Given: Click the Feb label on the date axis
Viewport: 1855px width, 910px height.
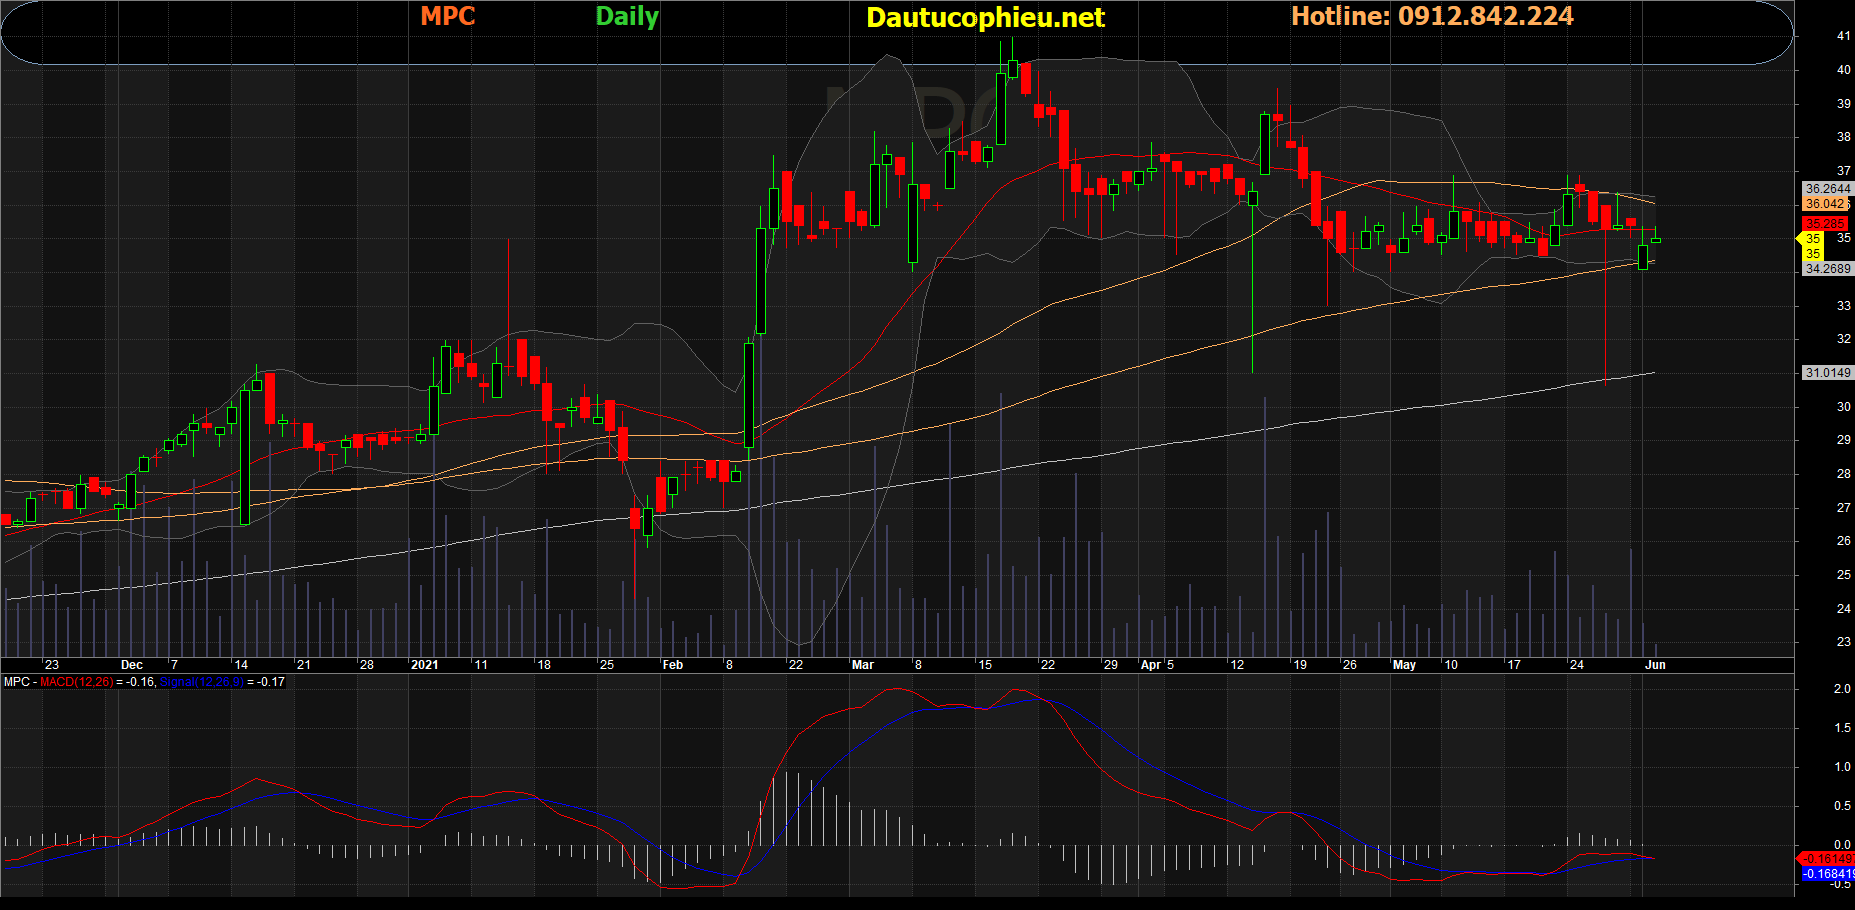Looking at the screenshot, I should pos(673,665).
